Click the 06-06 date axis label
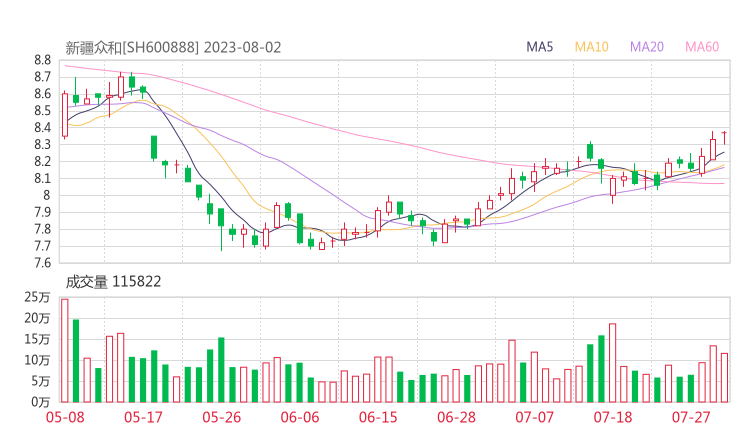 pyautogui.click(x=300, y=417)
